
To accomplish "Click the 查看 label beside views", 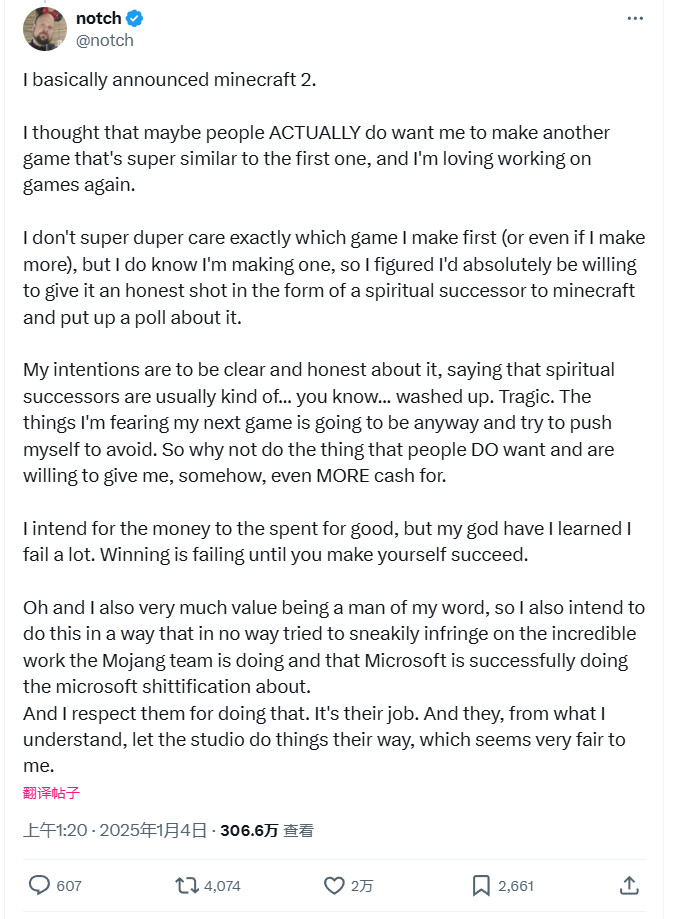I will coord(298,830).
